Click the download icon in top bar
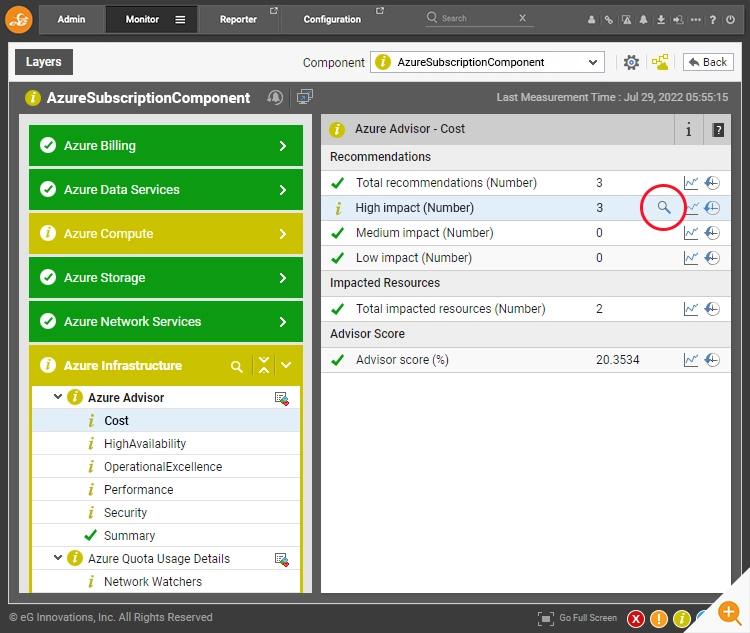 pos(661,20)
